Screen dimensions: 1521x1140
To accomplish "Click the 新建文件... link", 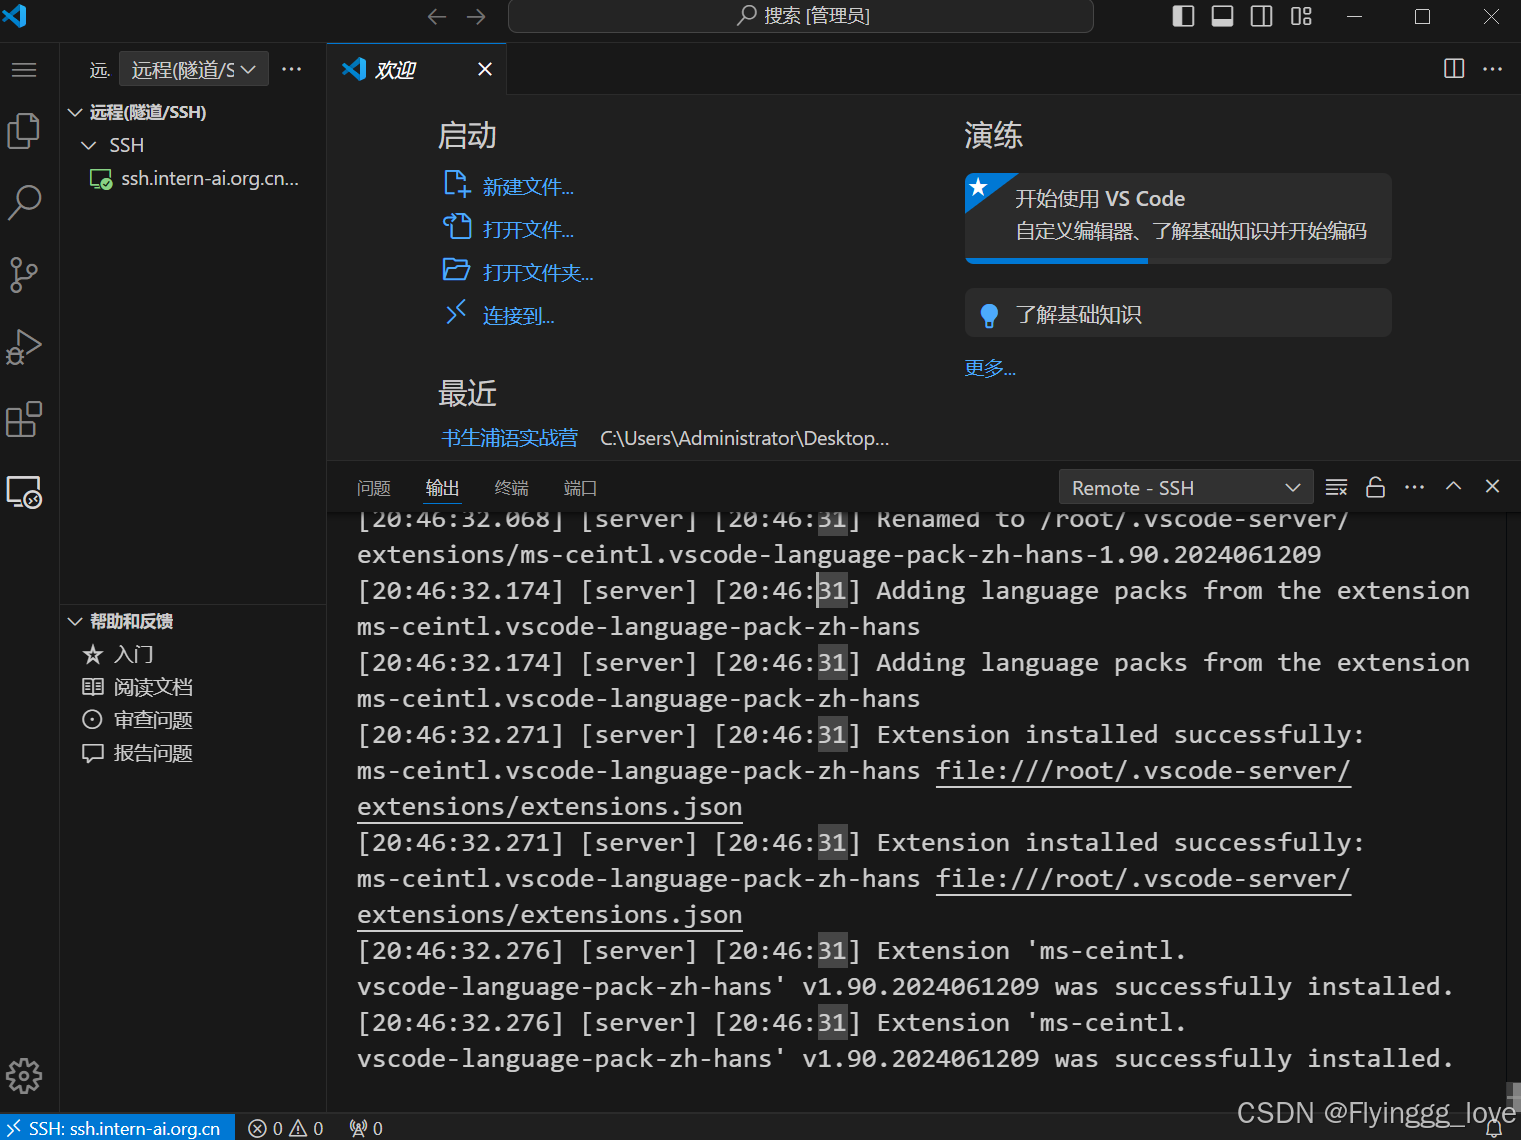I will [x=528, y=187].
